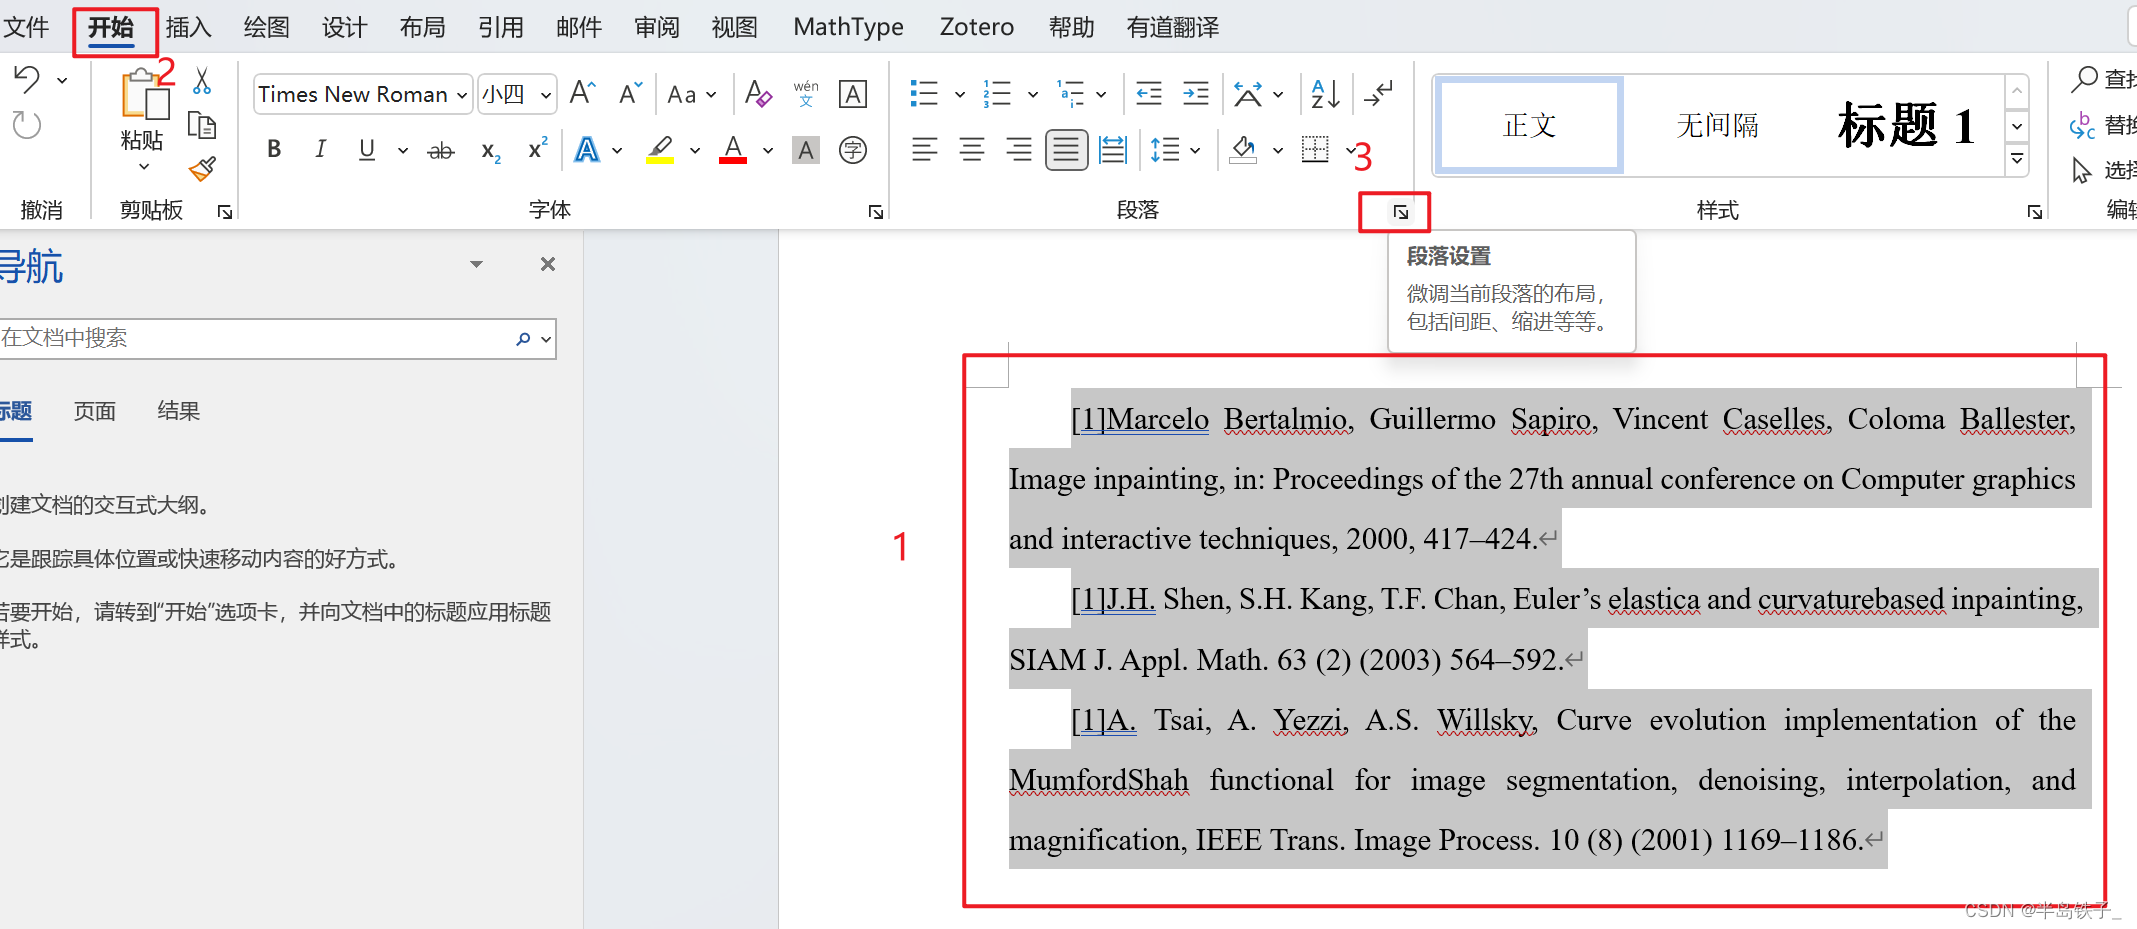Apply the 无间隔 style

point(1717,125)
